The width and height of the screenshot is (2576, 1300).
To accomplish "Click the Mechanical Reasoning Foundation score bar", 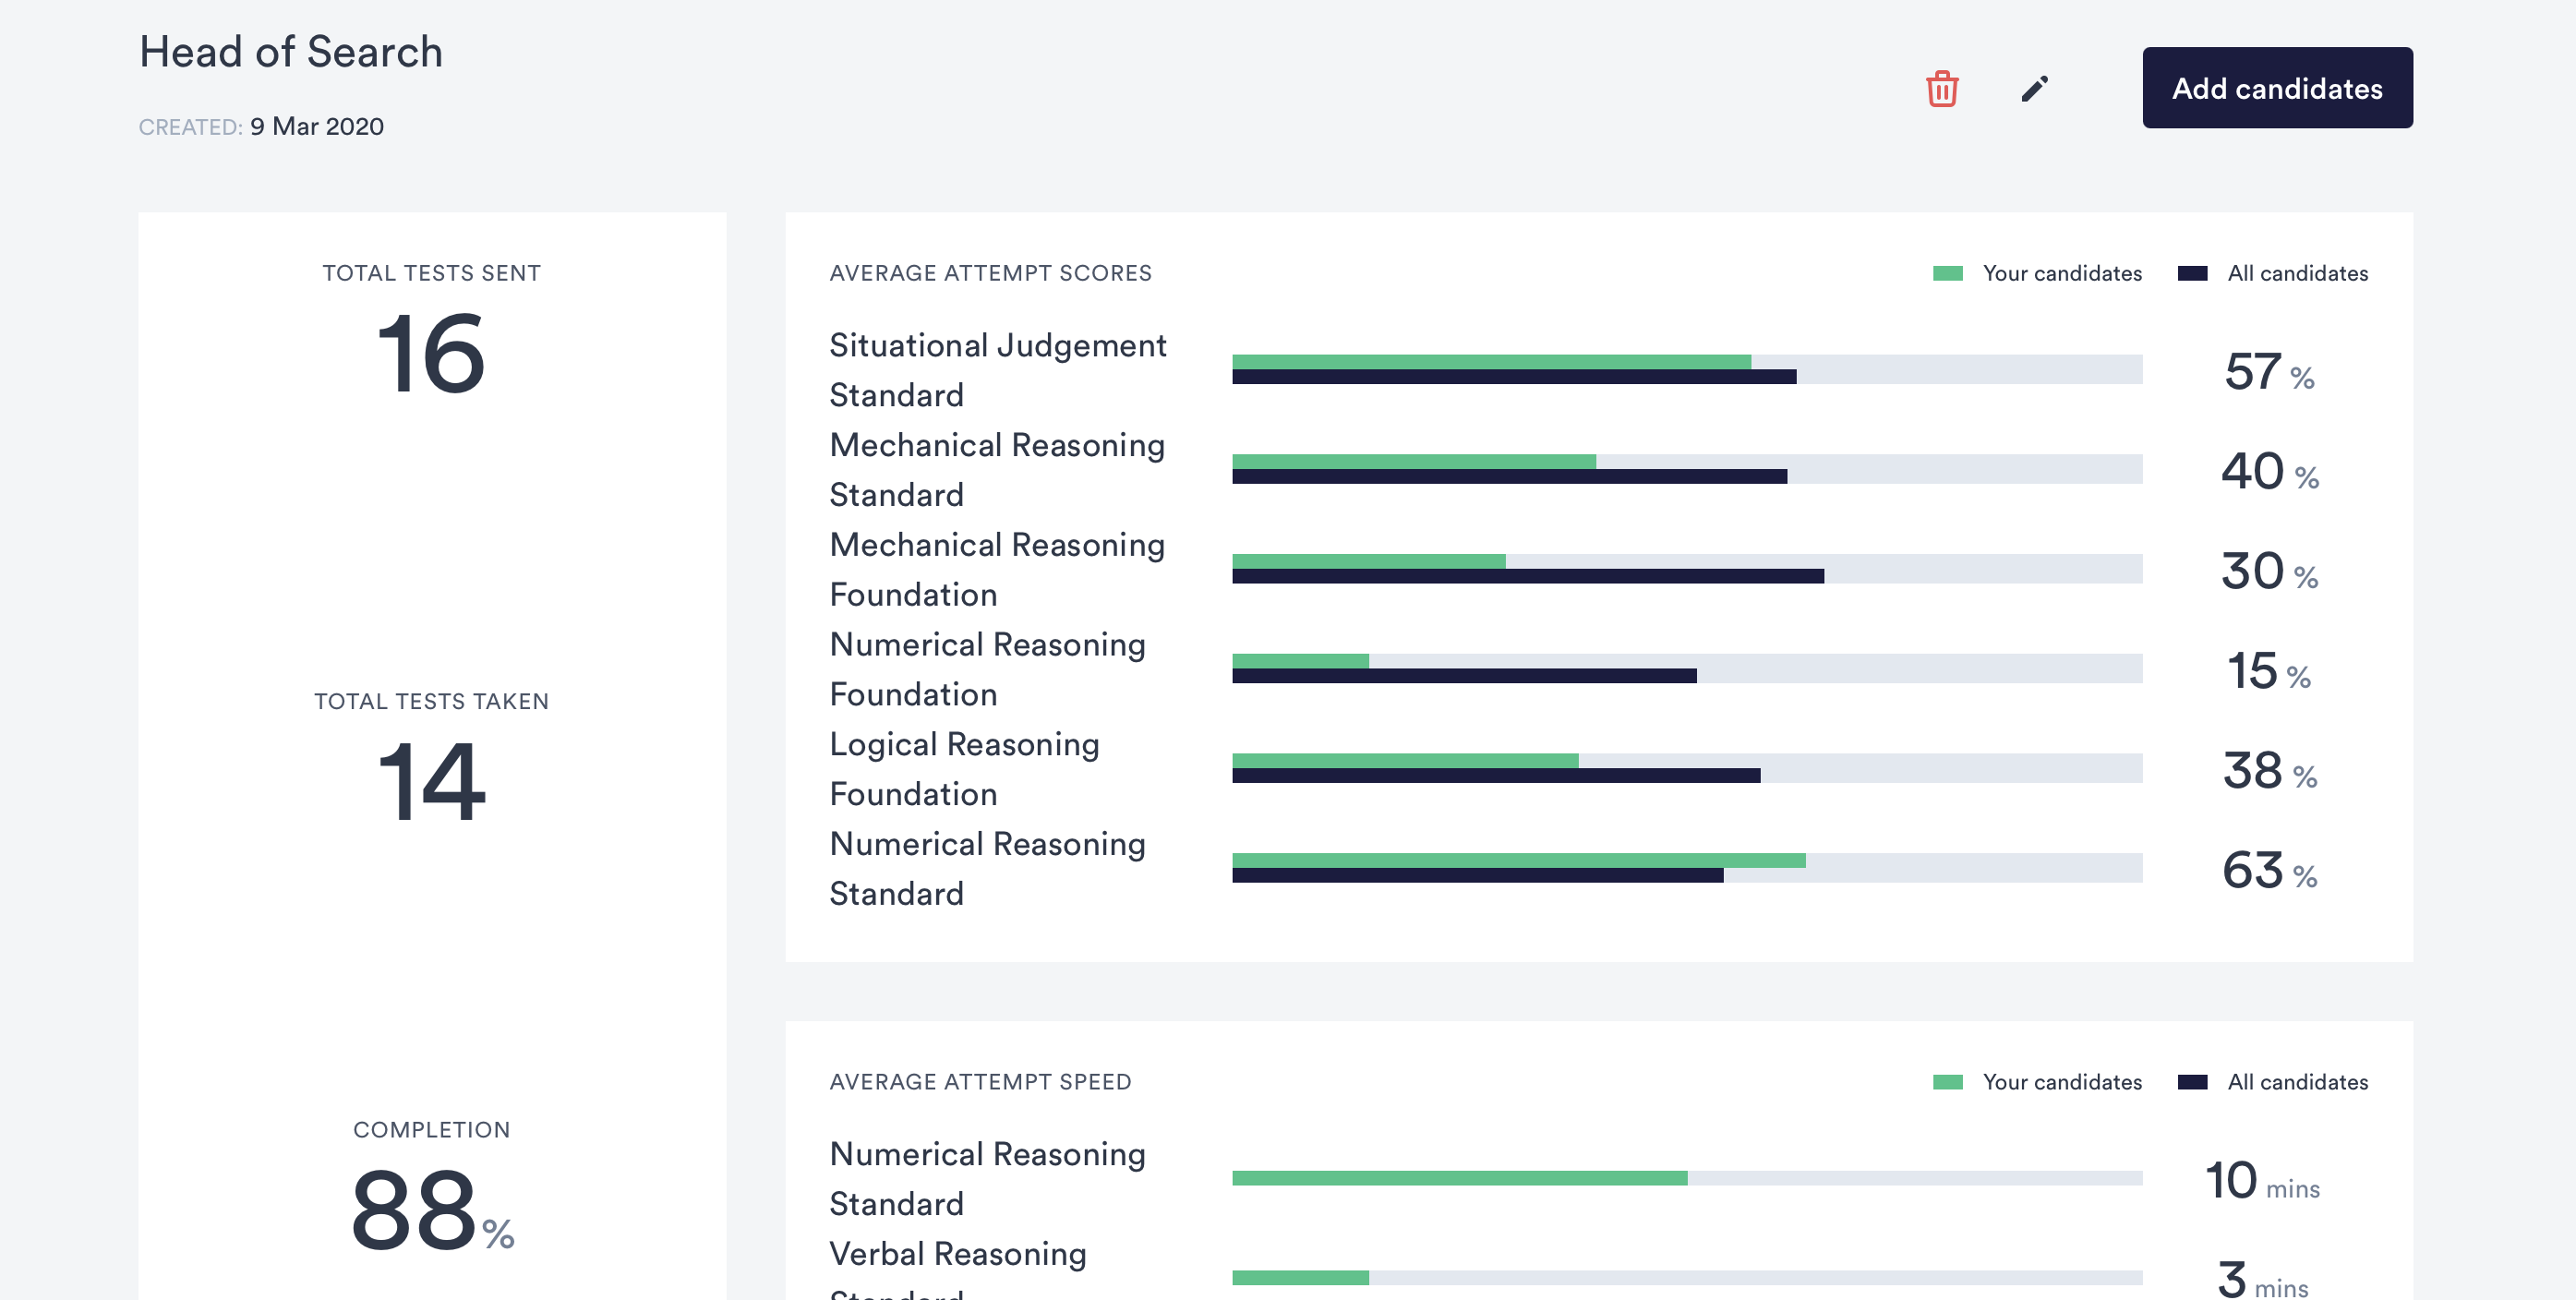I will pos(1686,569).
